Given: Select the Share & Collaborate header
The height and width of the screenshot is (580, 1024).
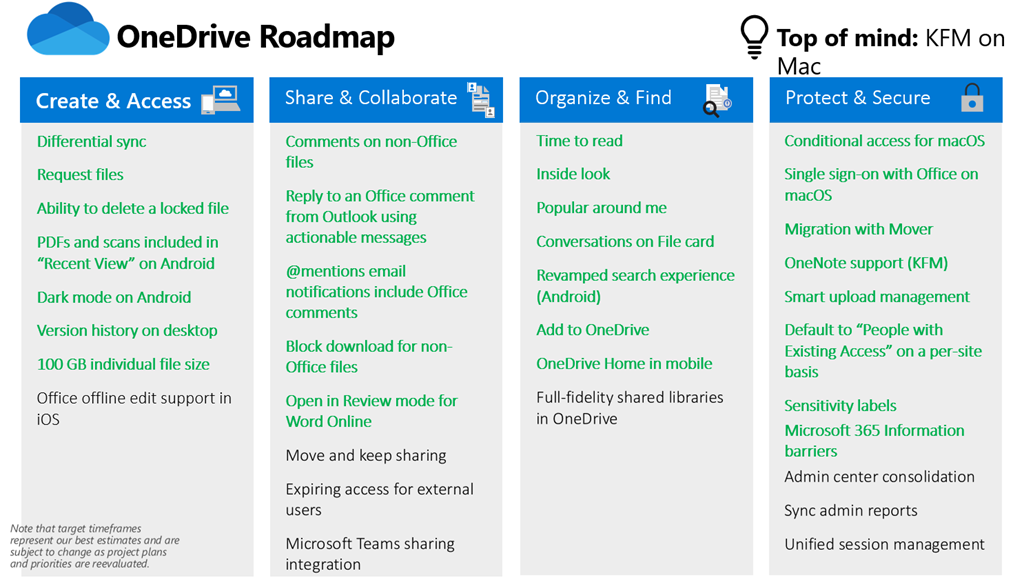Looking at the screenshot, I should point(371,98).
